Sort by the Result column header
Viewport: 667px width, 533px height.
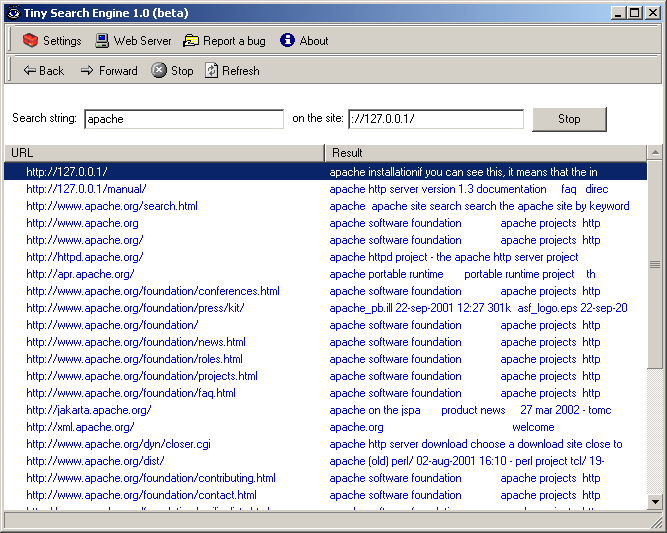coord(486,153)
